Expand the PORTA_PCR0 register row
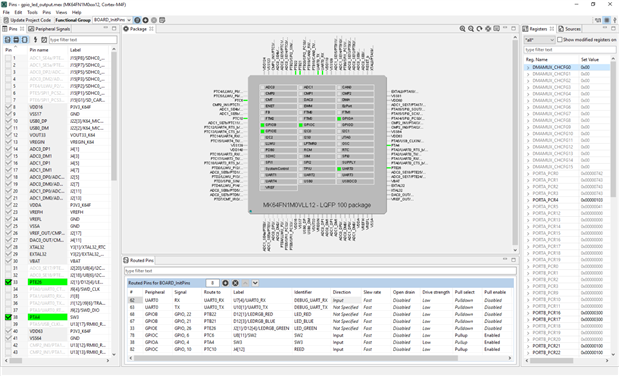Viewport: 619px width, 376px height. click(528, 173)
